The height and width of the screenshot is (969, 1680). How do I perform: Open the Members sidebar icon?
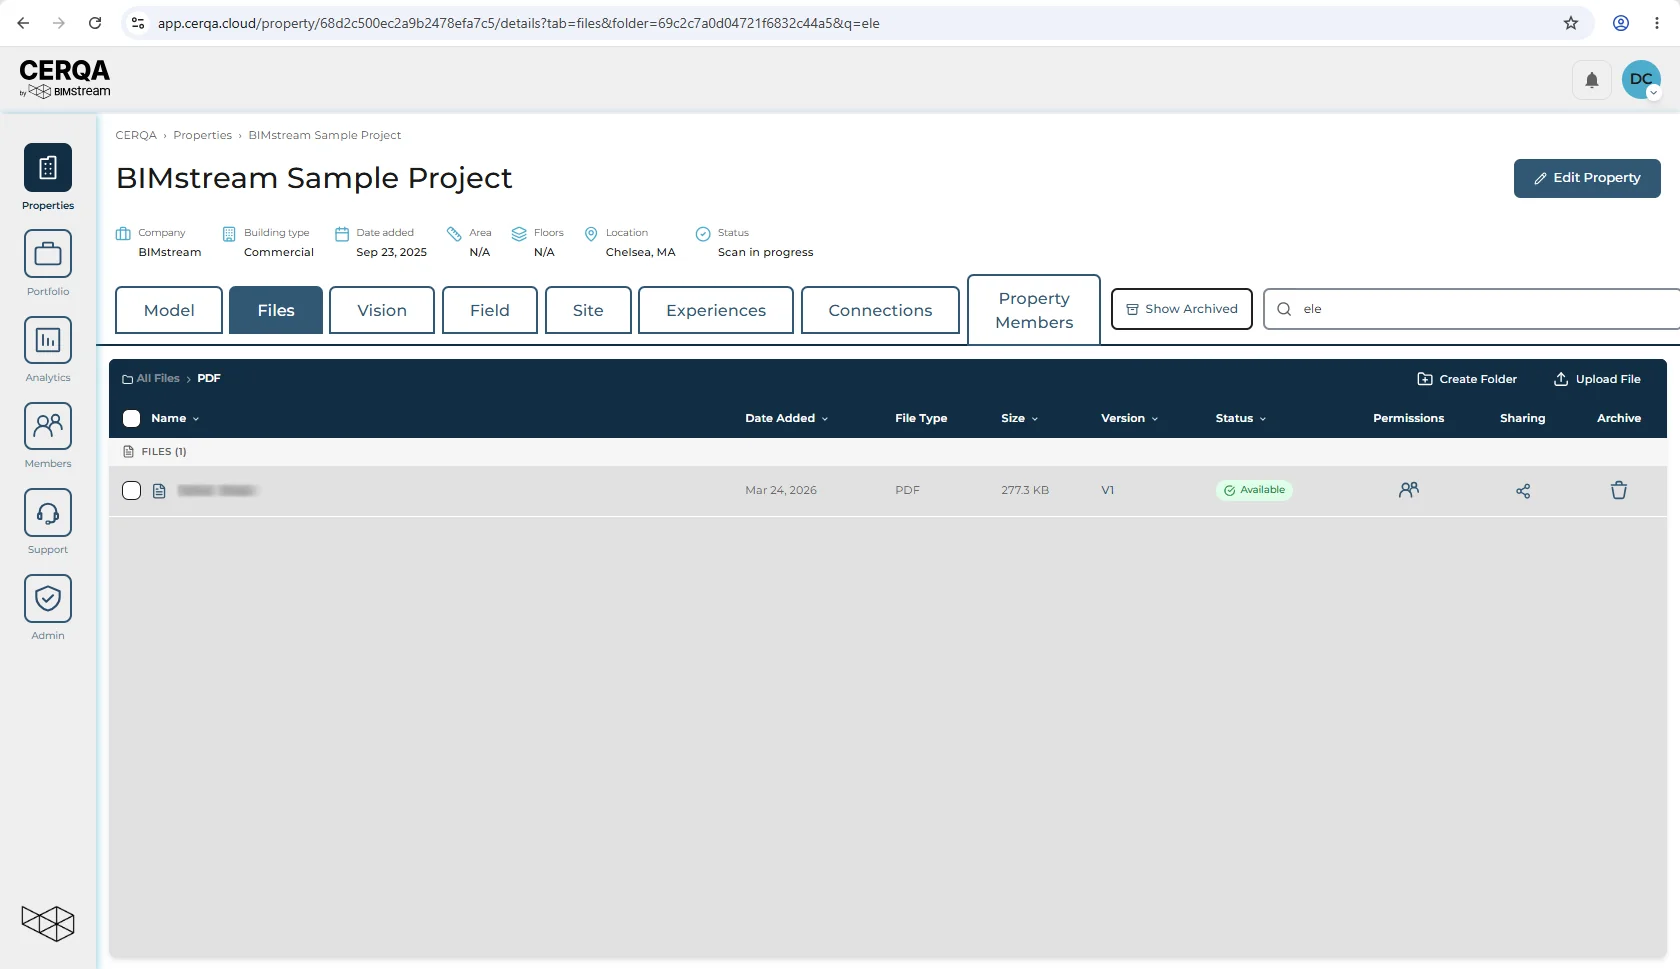[48, 425]
